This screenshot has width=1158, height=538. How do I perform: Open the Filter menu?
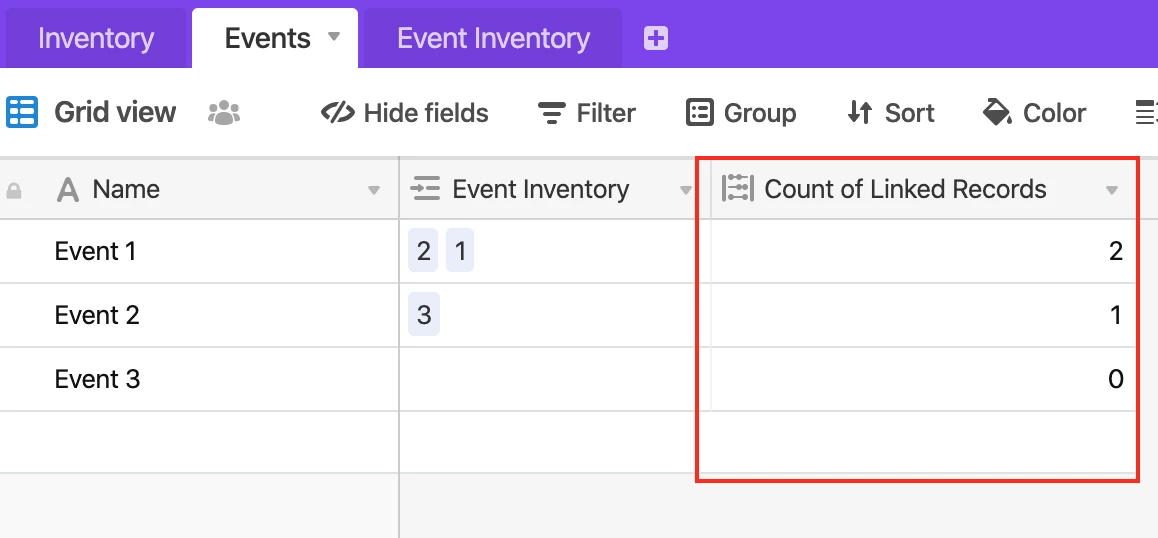pyautogui.click(x=586, y=113)
